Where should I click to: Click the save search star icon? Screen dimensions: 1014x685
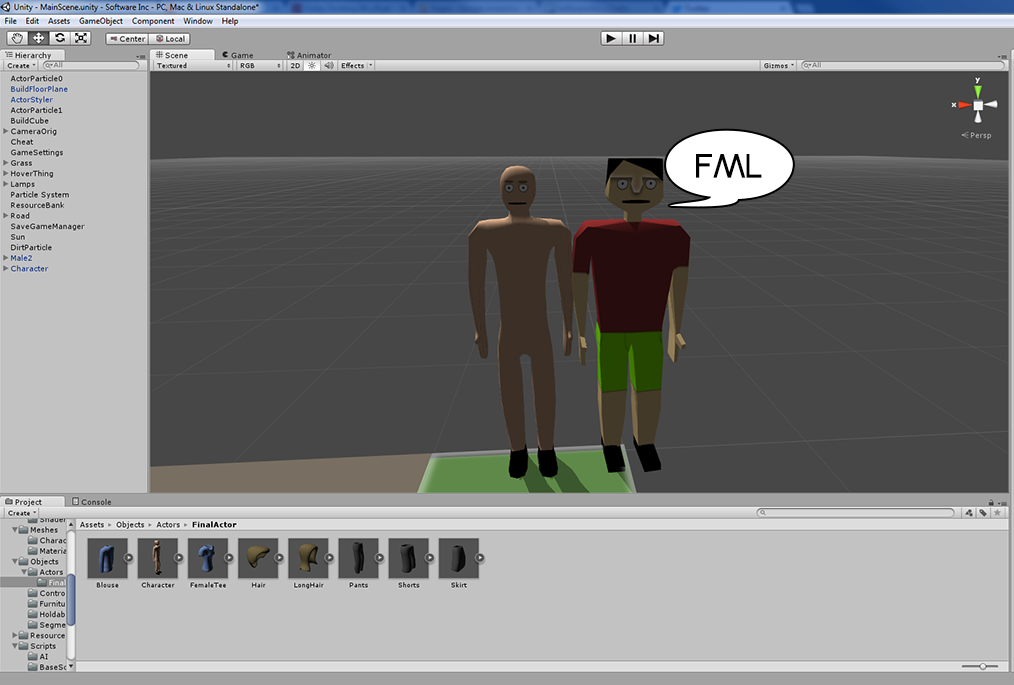tap(997, 513)
